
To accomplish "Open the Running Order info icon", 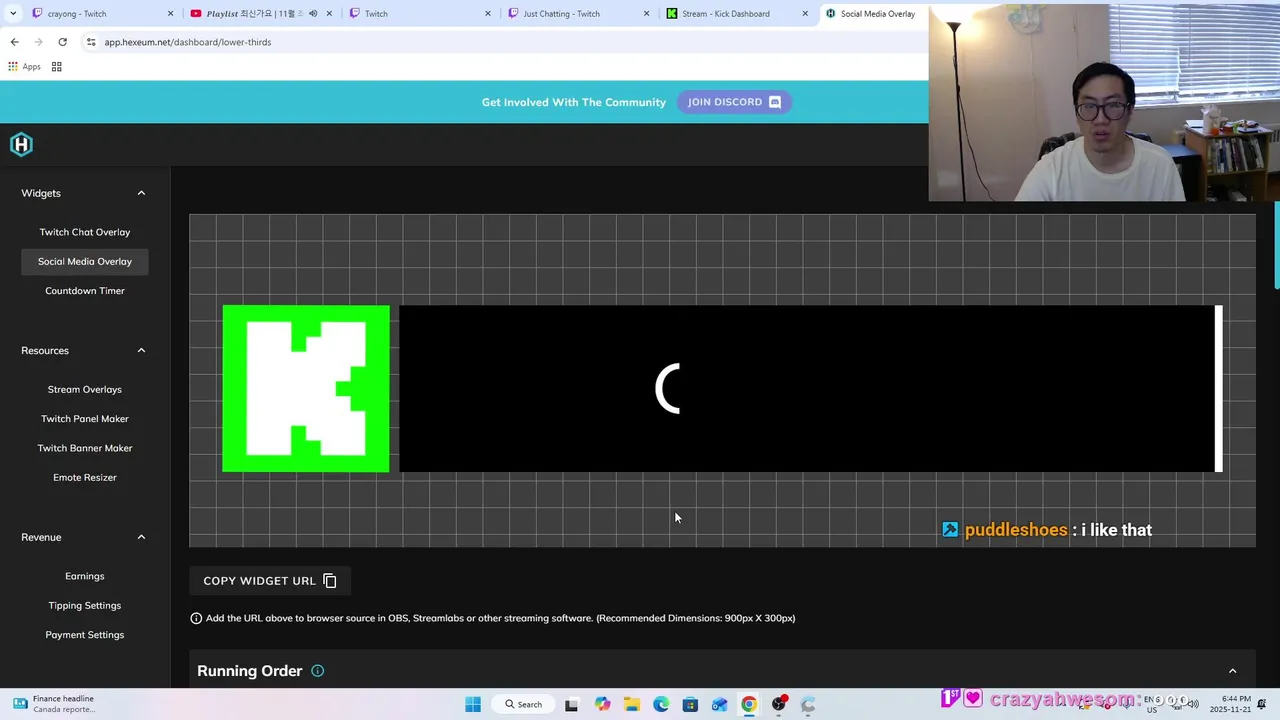I will pos(317,671).
